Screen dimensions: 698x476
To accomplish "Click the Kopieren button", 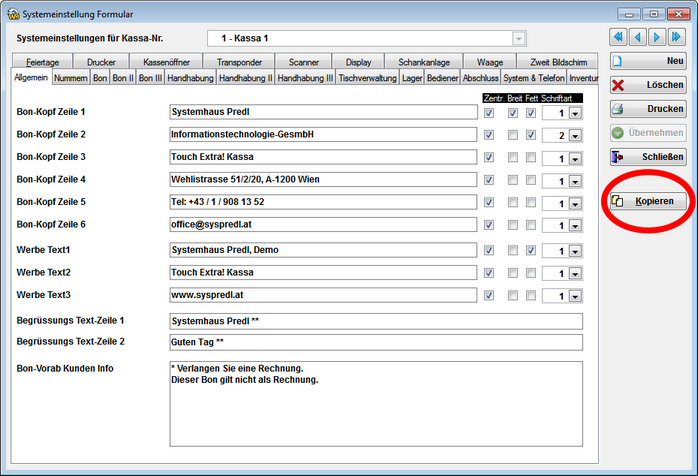I will click(x=648, y=201).
